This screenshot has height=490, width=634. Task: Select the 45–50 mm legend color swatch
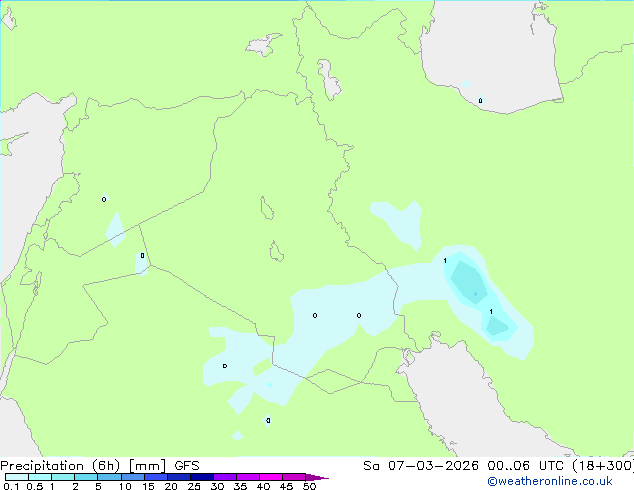[x=294, y=477]
